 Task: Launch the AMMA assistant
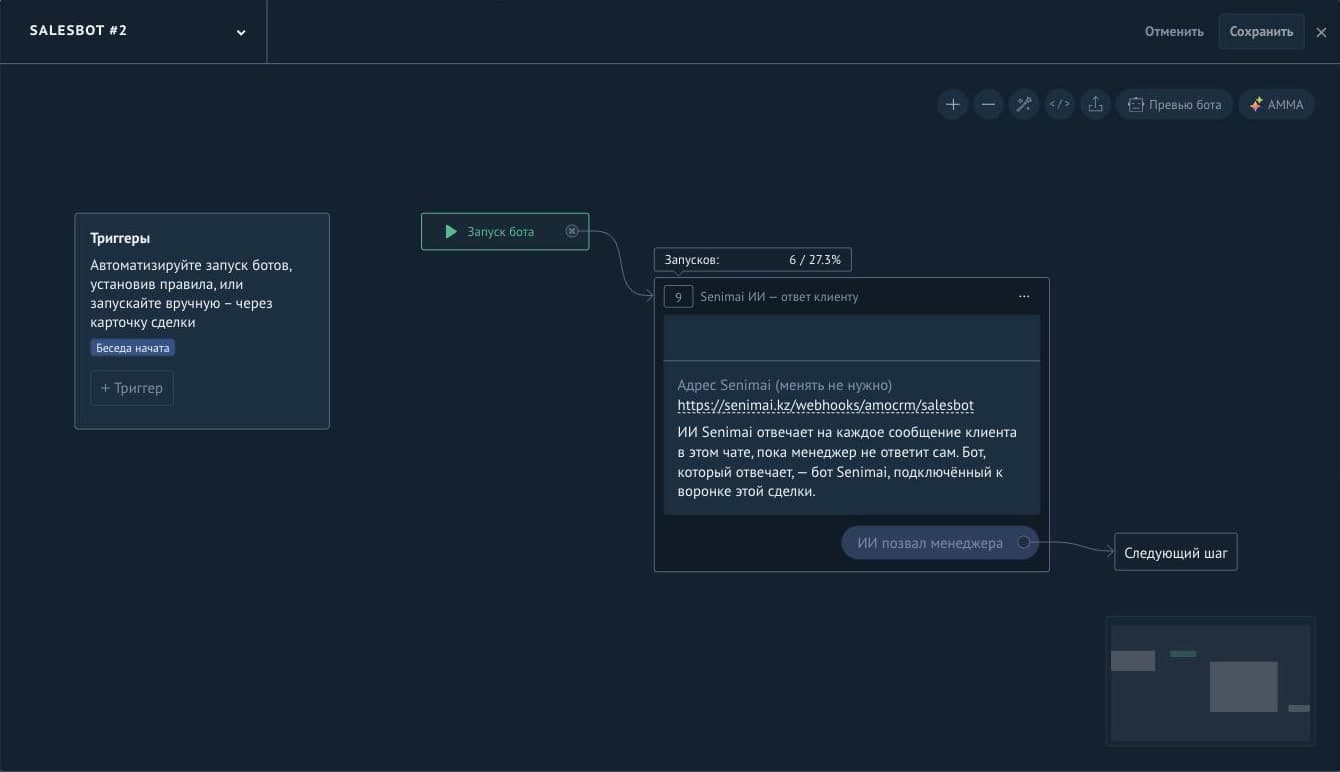(1277, 104)
